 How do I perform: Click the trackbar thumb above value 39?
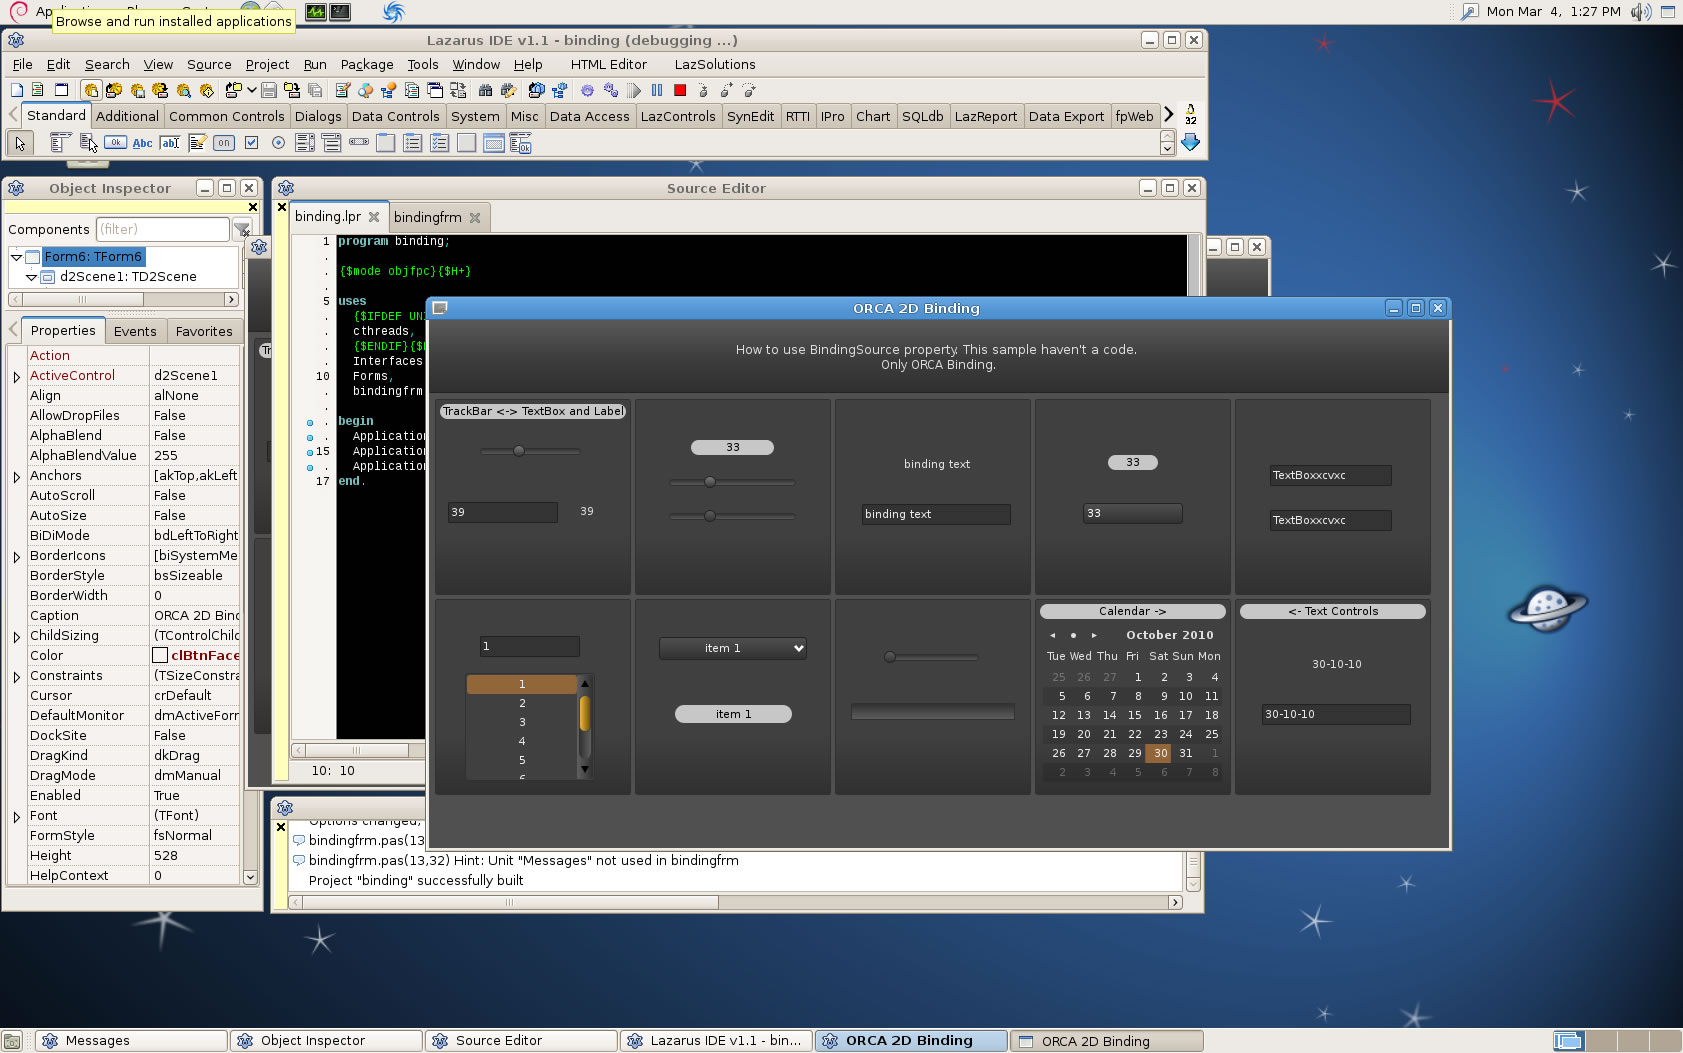point(519,451)
